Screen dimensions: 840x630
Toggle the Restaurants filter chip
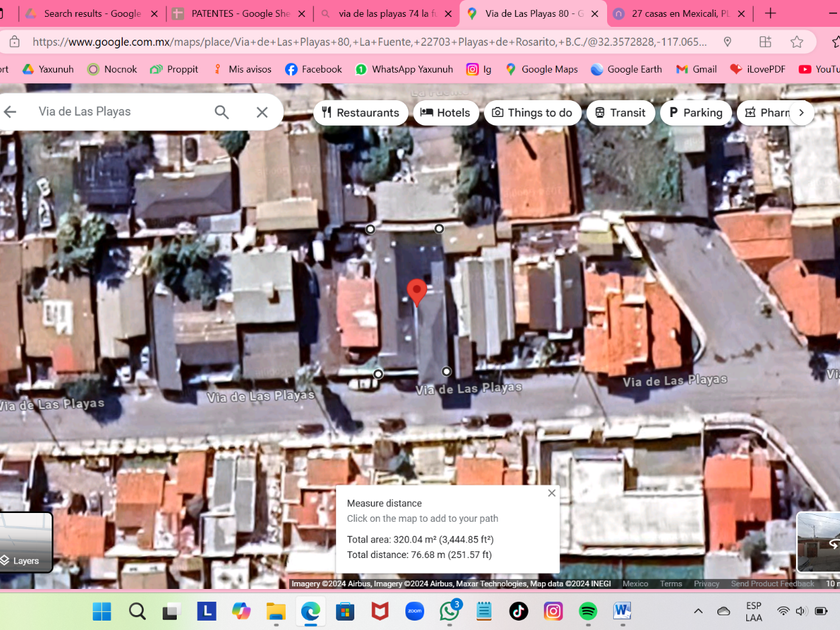tap(360, 113)
